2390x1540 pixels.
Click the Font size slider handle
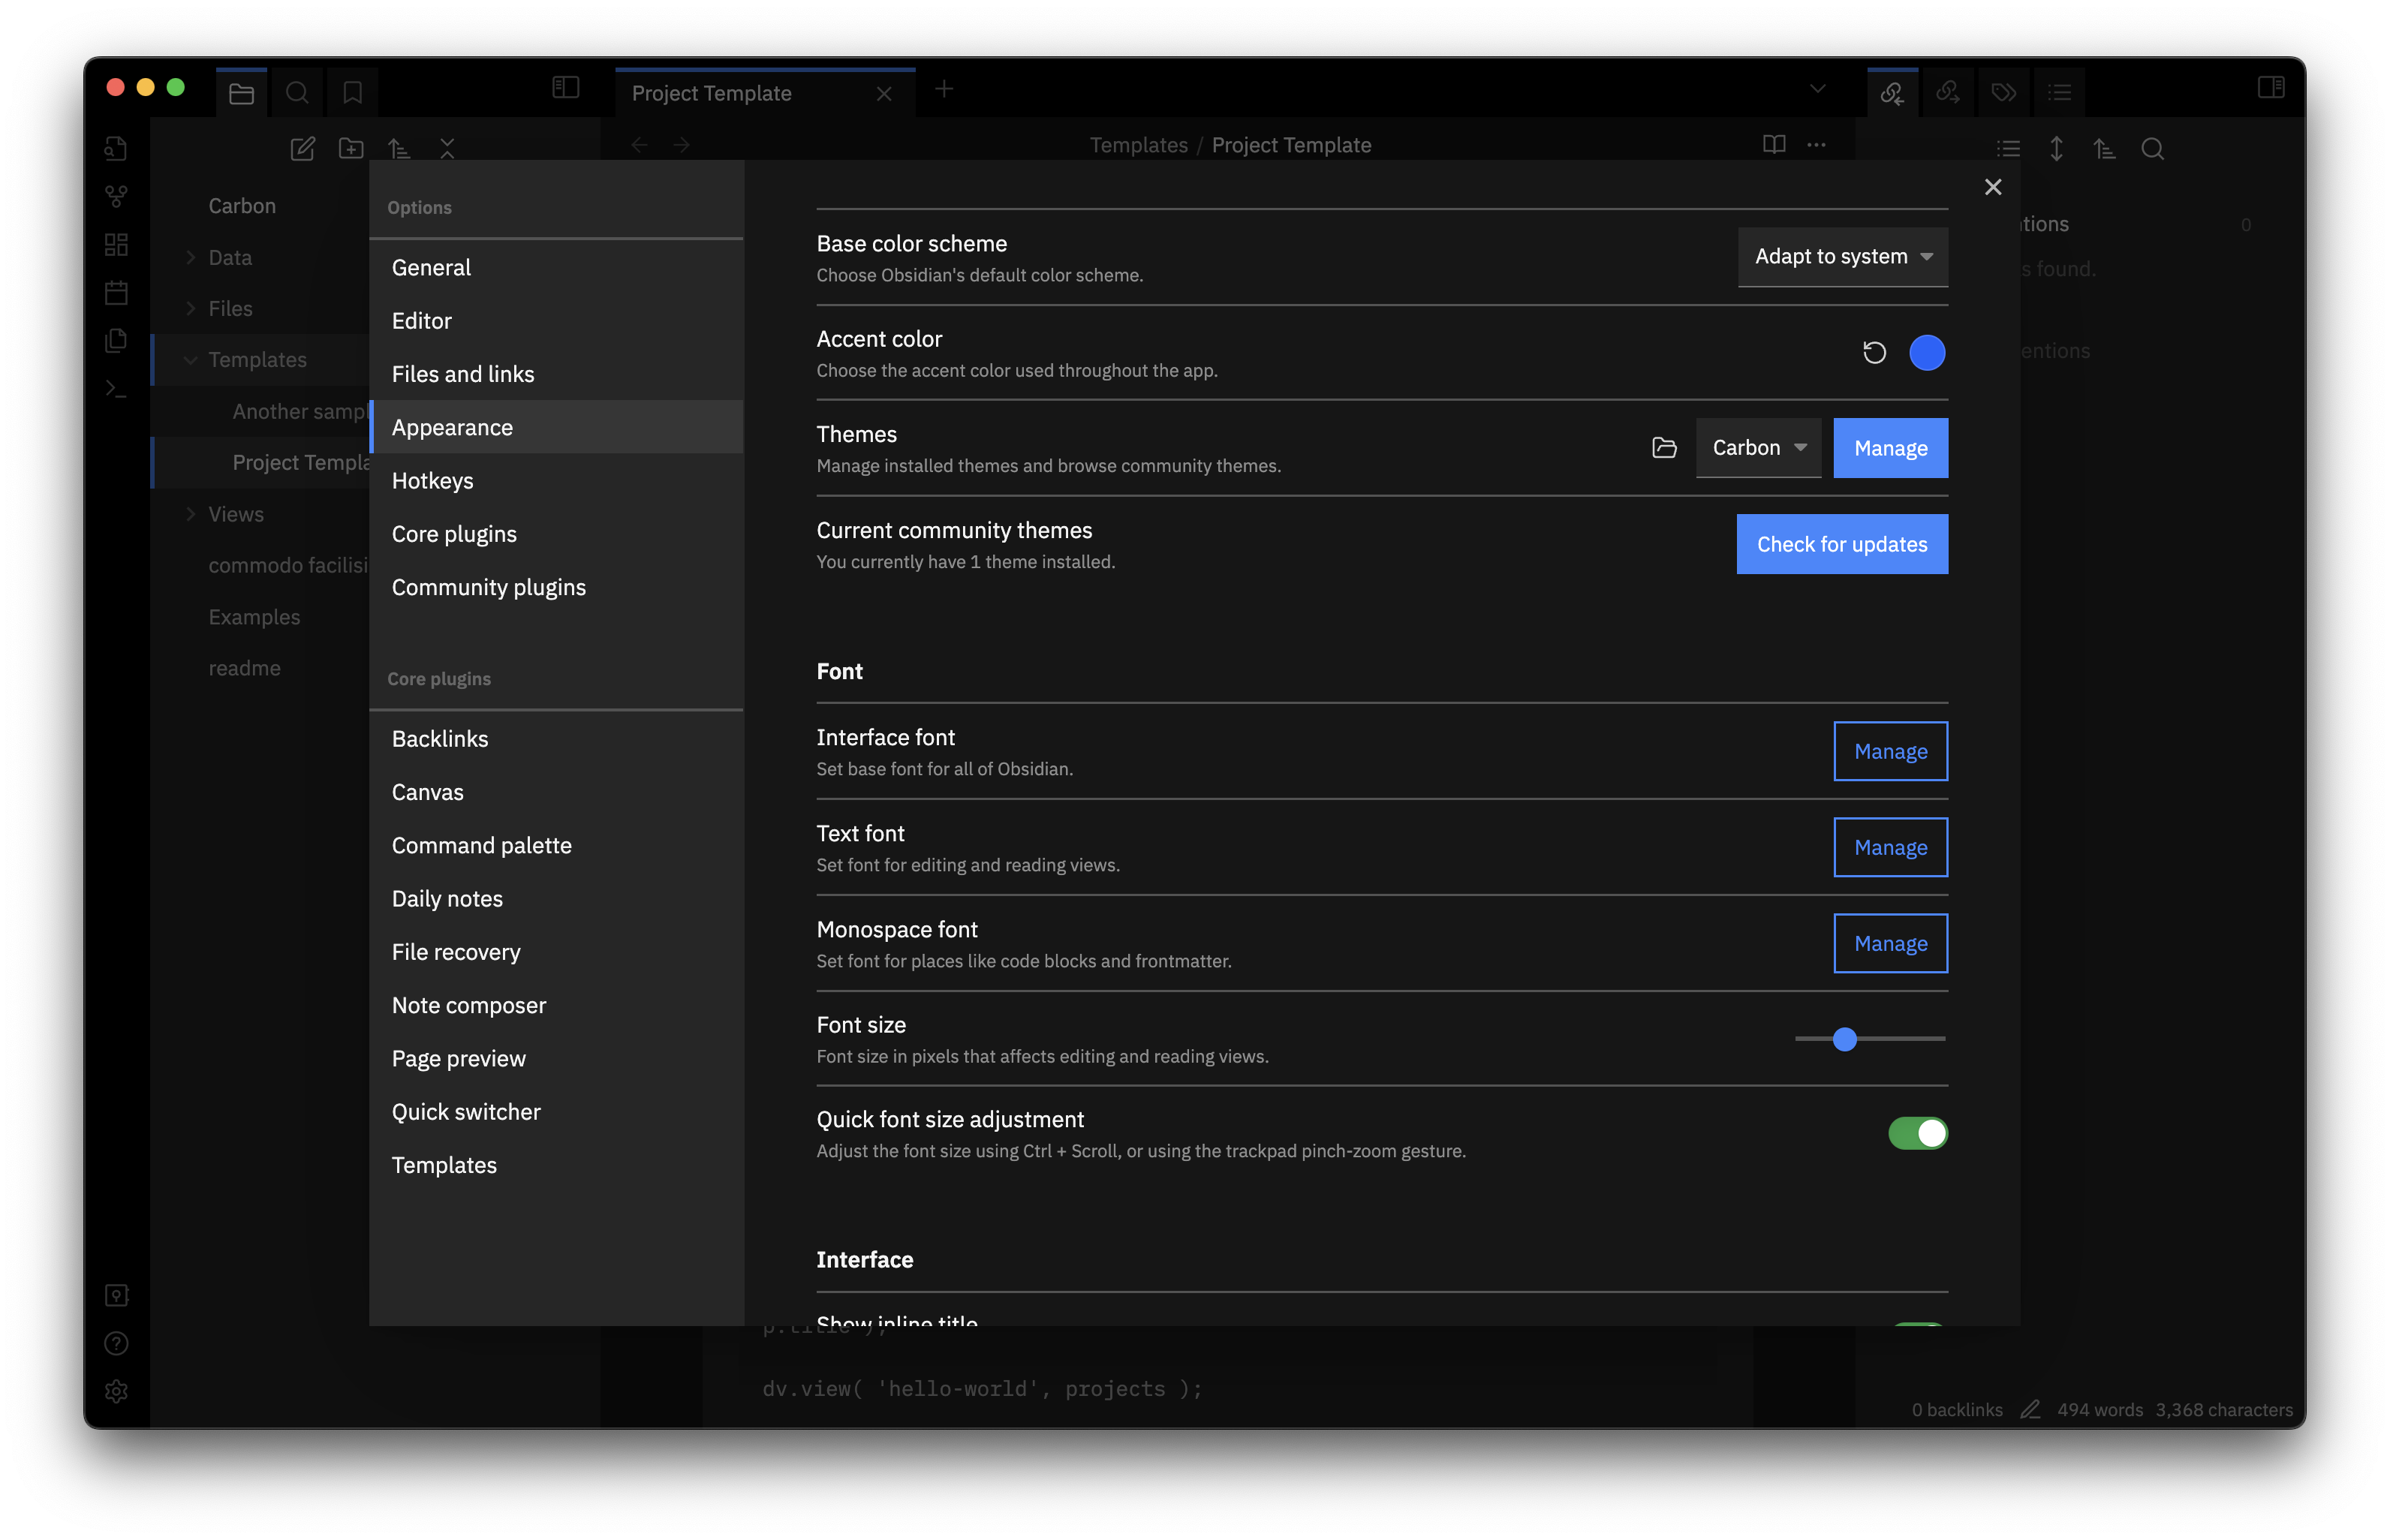pyautogui.click(x=1844, y=1039)
